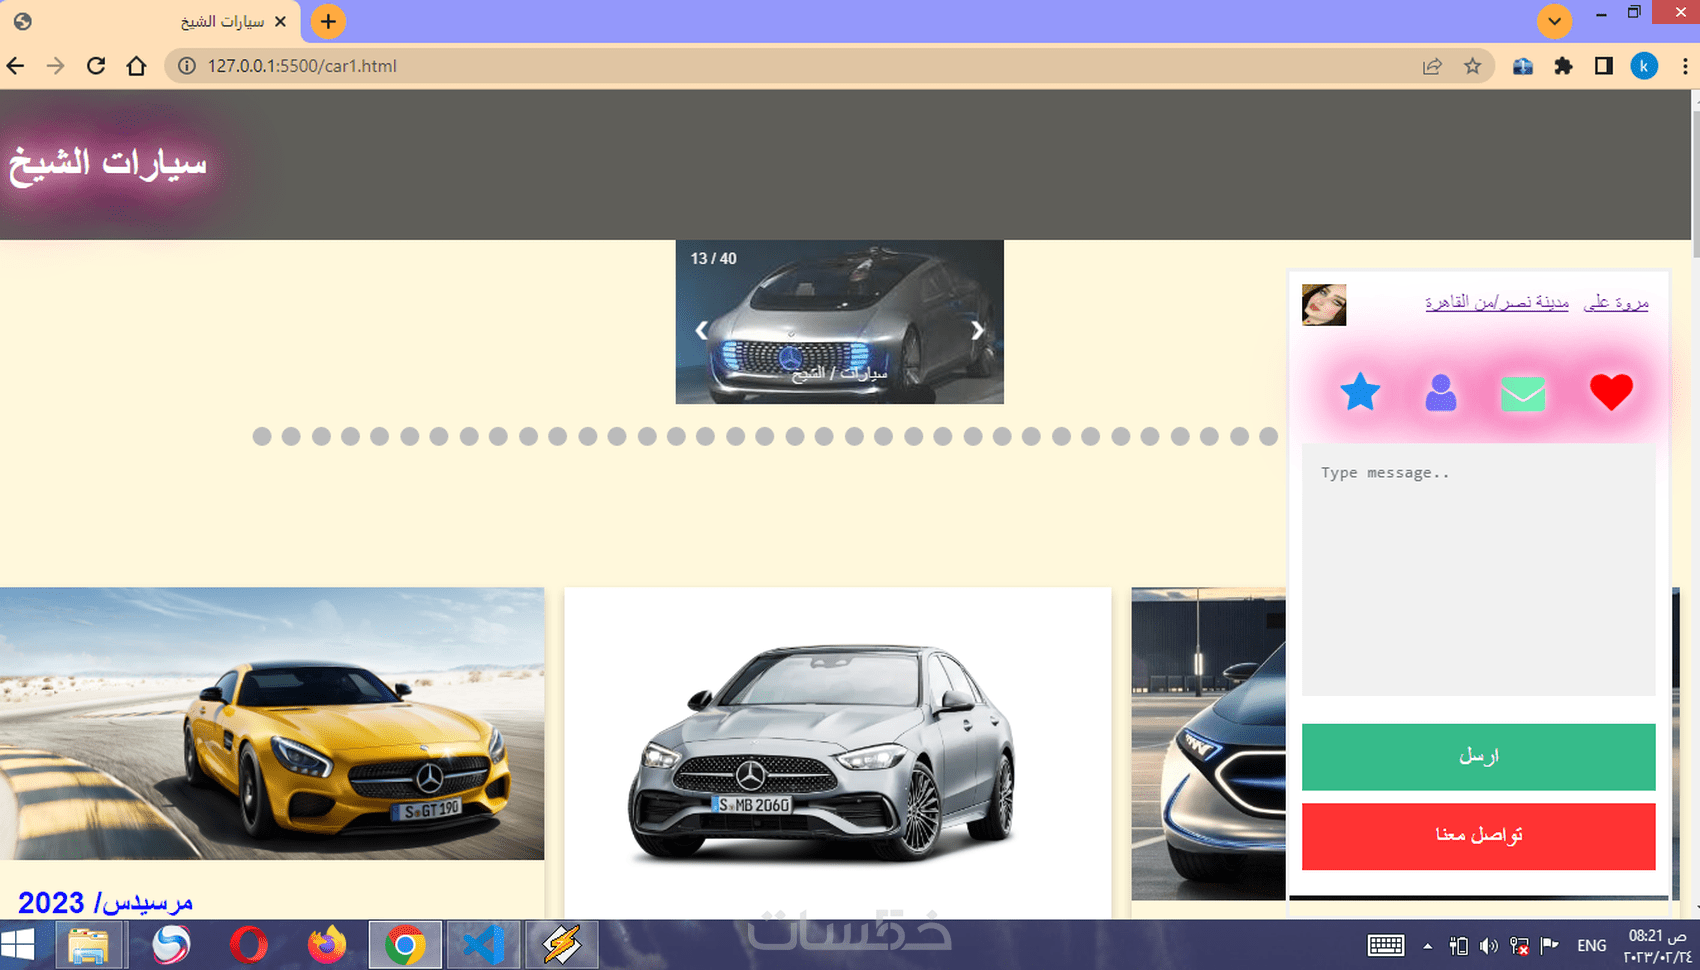Share this page from the address bar
This screenshot has width=1700, height=970.
[1432, 66]
